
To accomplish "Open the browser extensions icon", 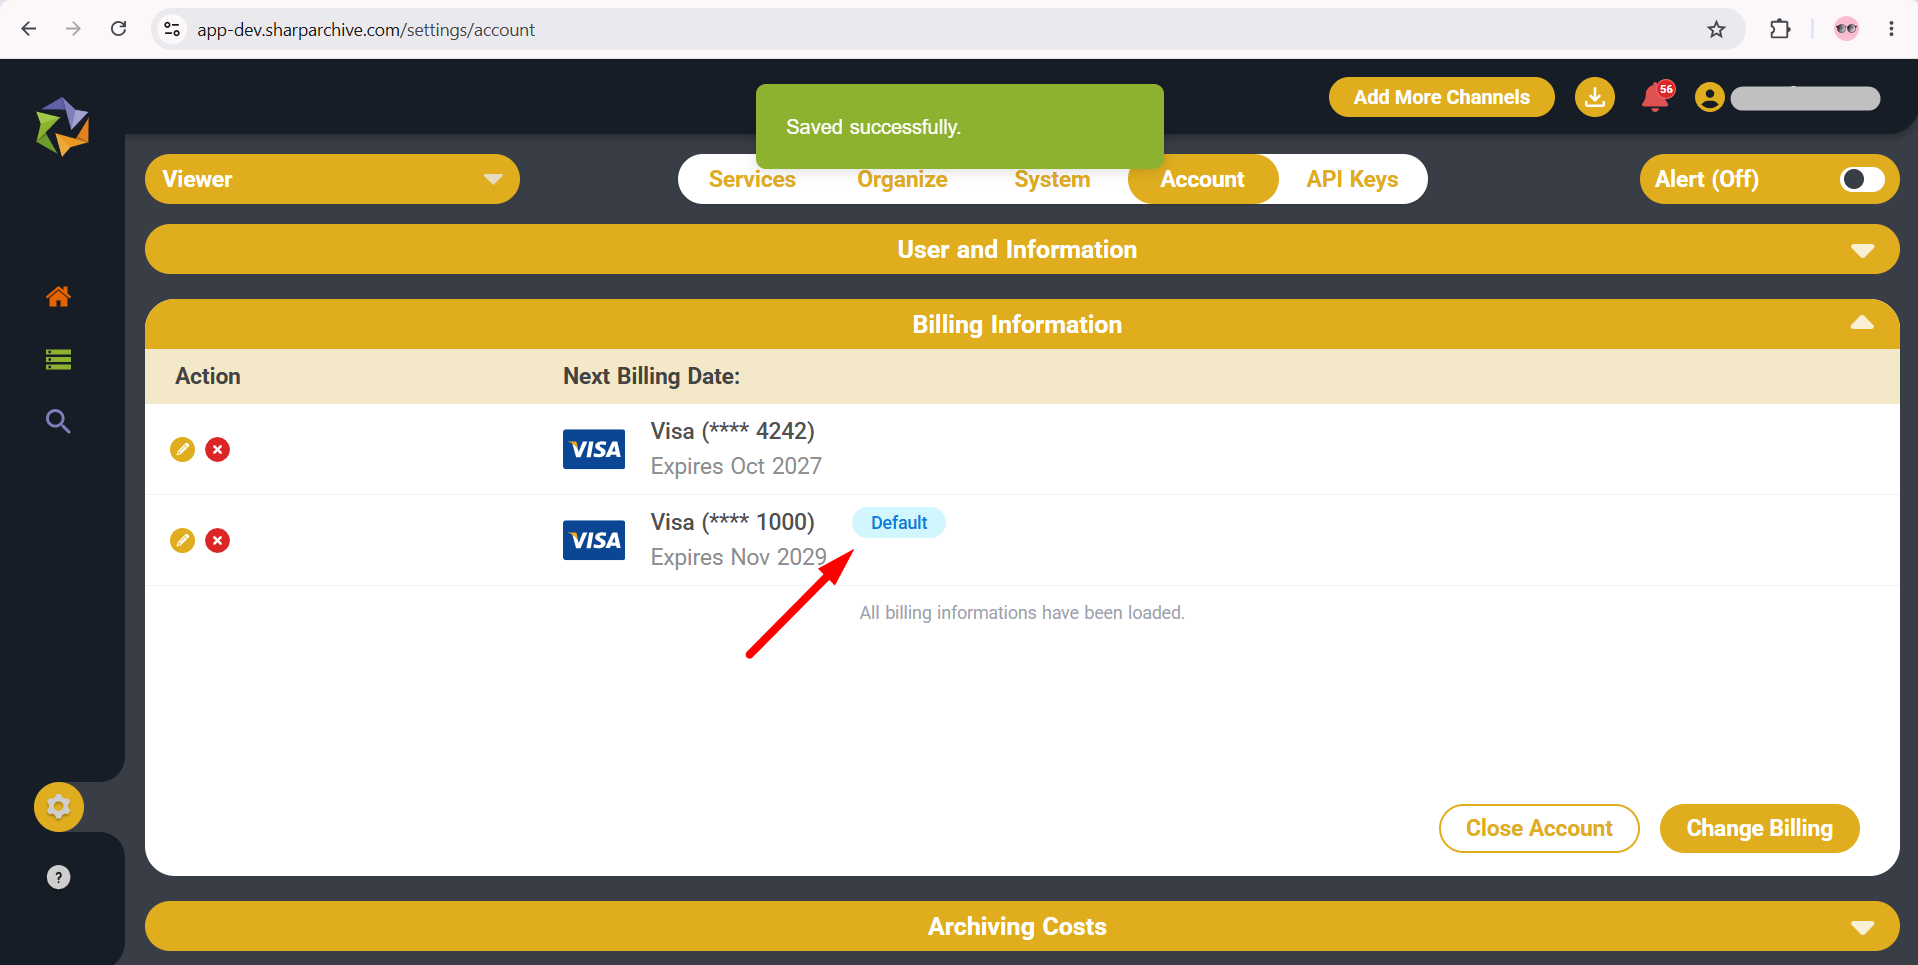I will [x=1780, y=29].
